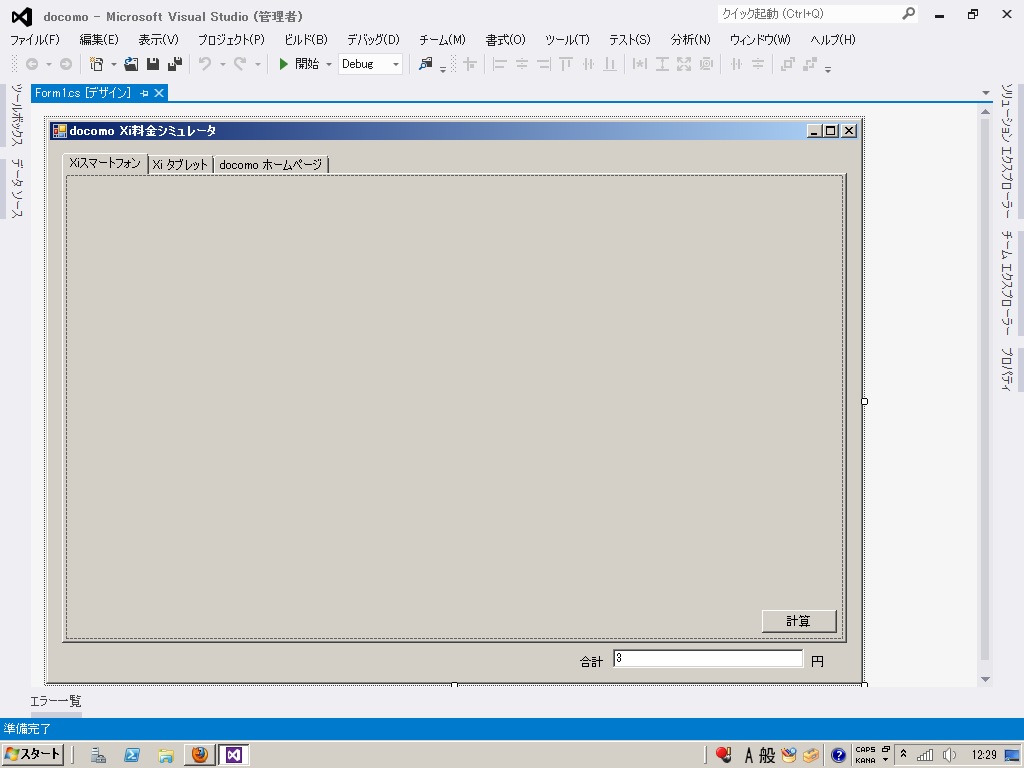Screen dimensions: 1024x768
Task: Open the データ ソース side panel tab
Action: click(16, 188)
